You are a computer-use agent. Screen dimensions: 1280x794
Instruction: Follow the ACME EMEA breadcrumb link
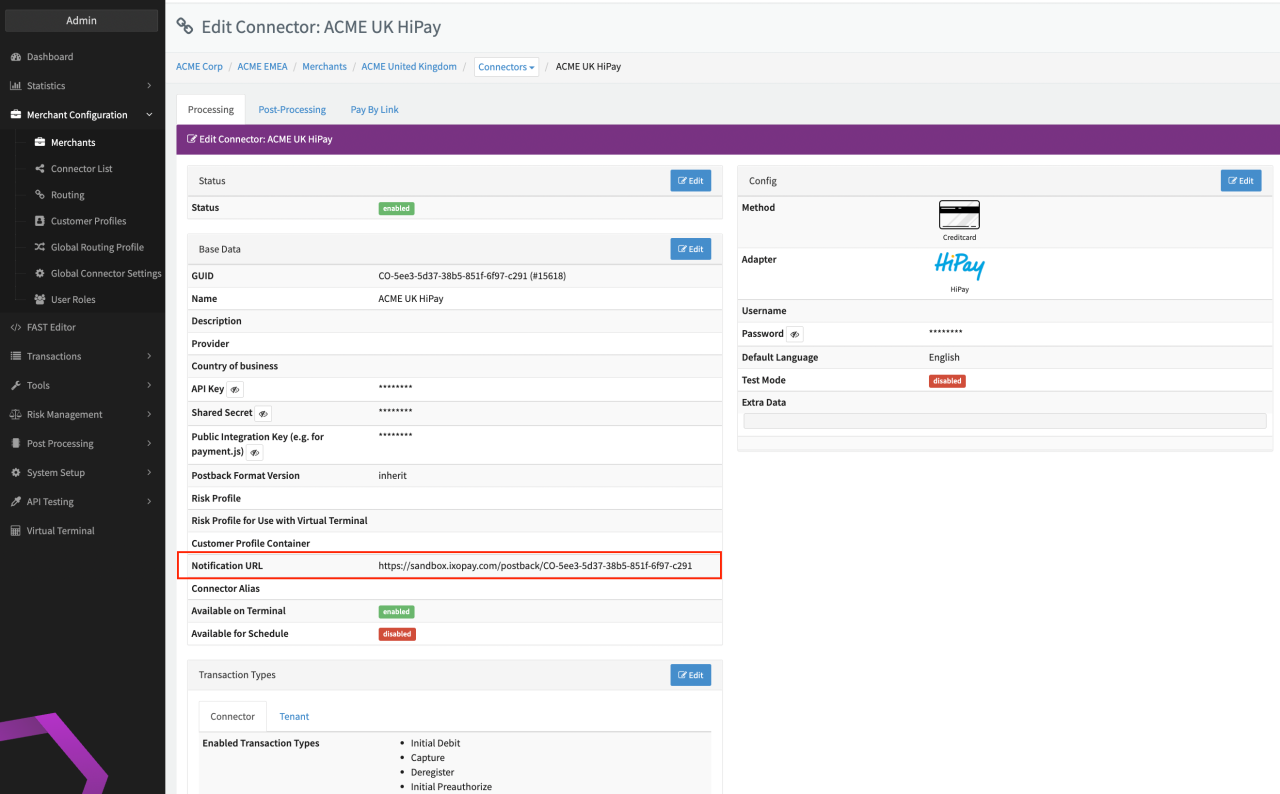pyautogui.click(x=262, y=67)
